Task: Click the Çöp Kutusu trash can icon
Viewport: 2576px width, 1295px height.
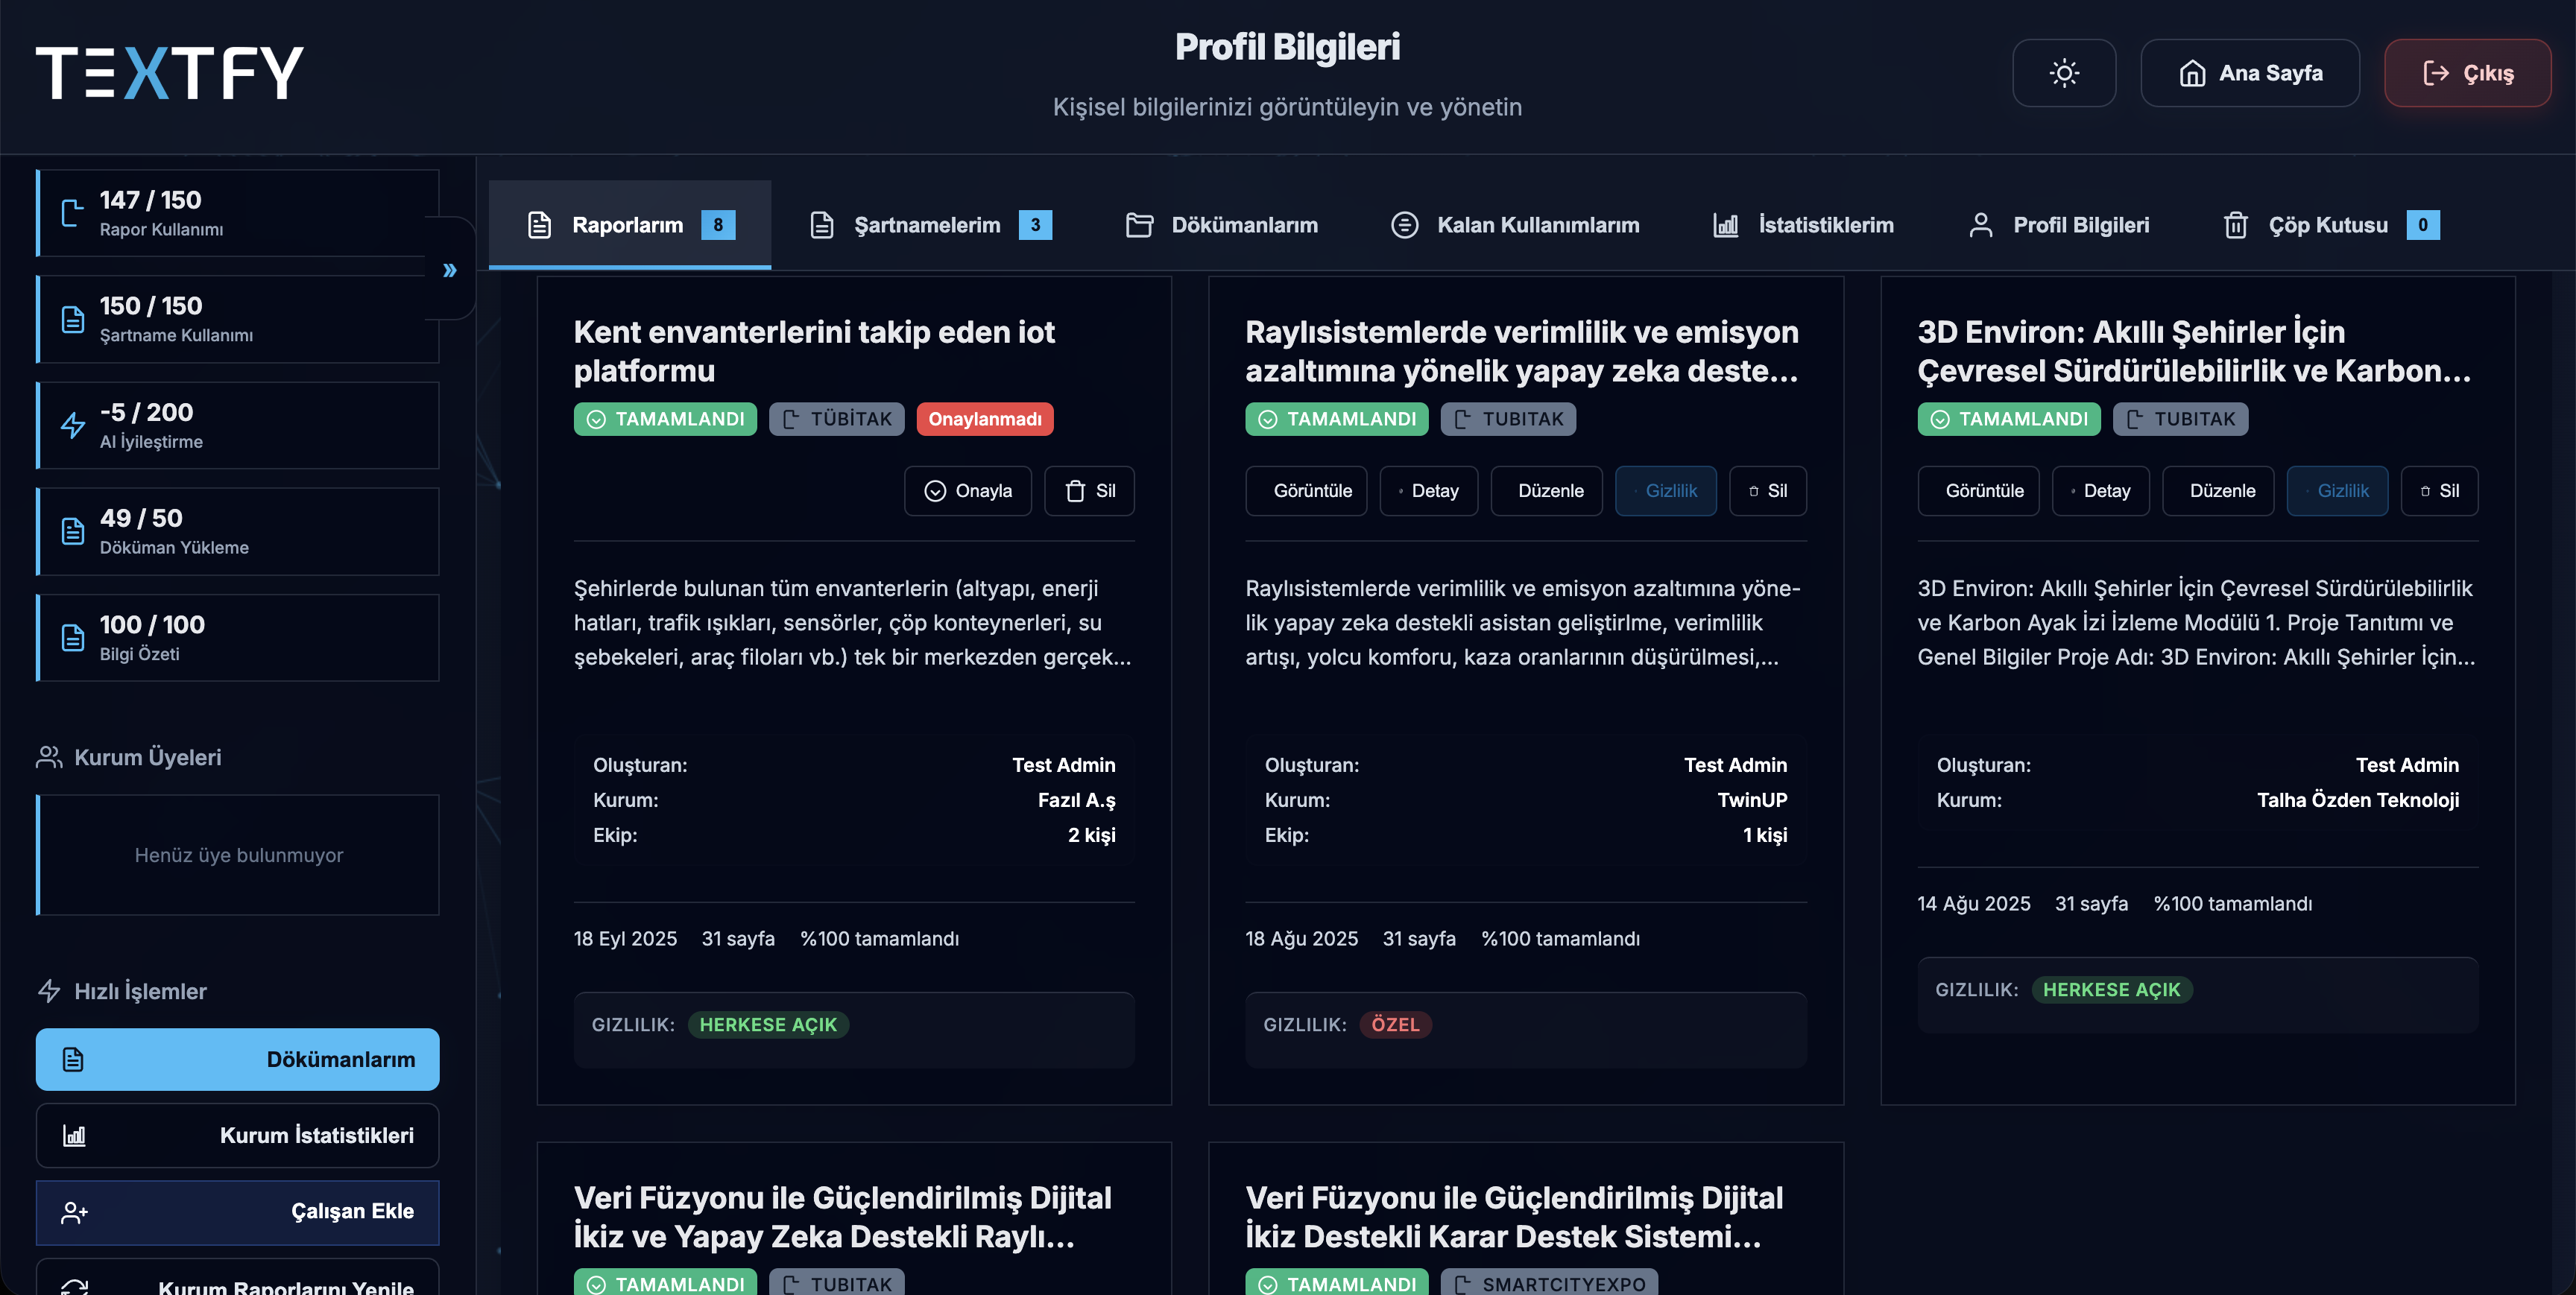Action: pos(2235,225)
